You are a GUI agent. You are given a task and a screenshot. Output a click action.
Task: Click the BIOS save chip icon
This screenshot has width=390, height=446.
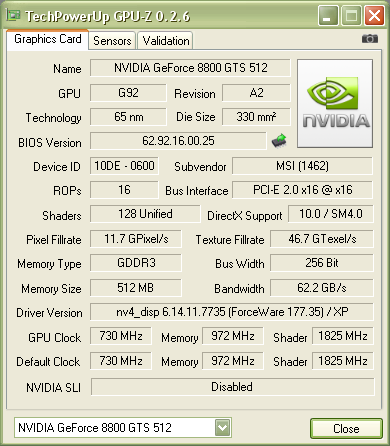[279, 141]
